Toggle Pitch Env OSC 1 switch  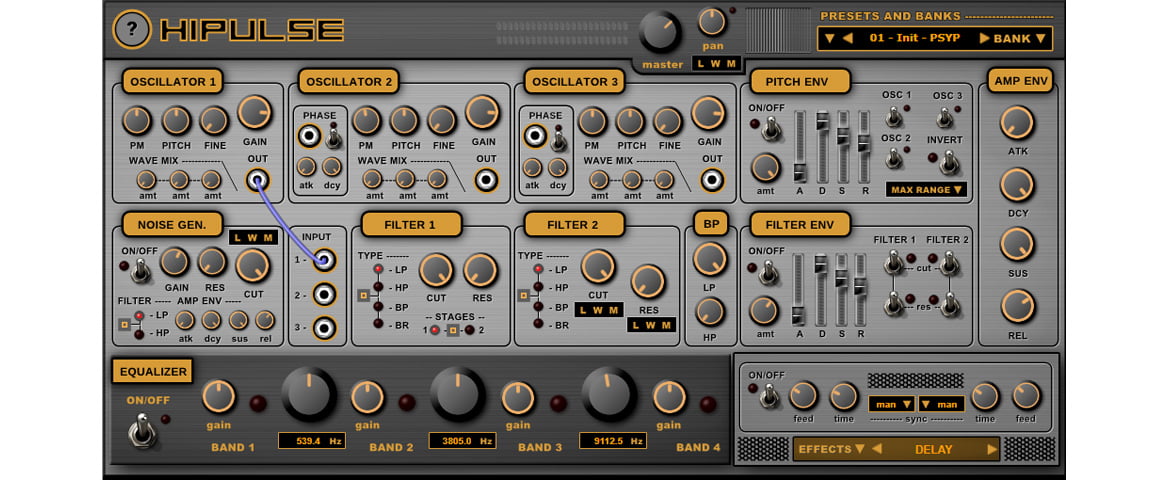point(892,116)
